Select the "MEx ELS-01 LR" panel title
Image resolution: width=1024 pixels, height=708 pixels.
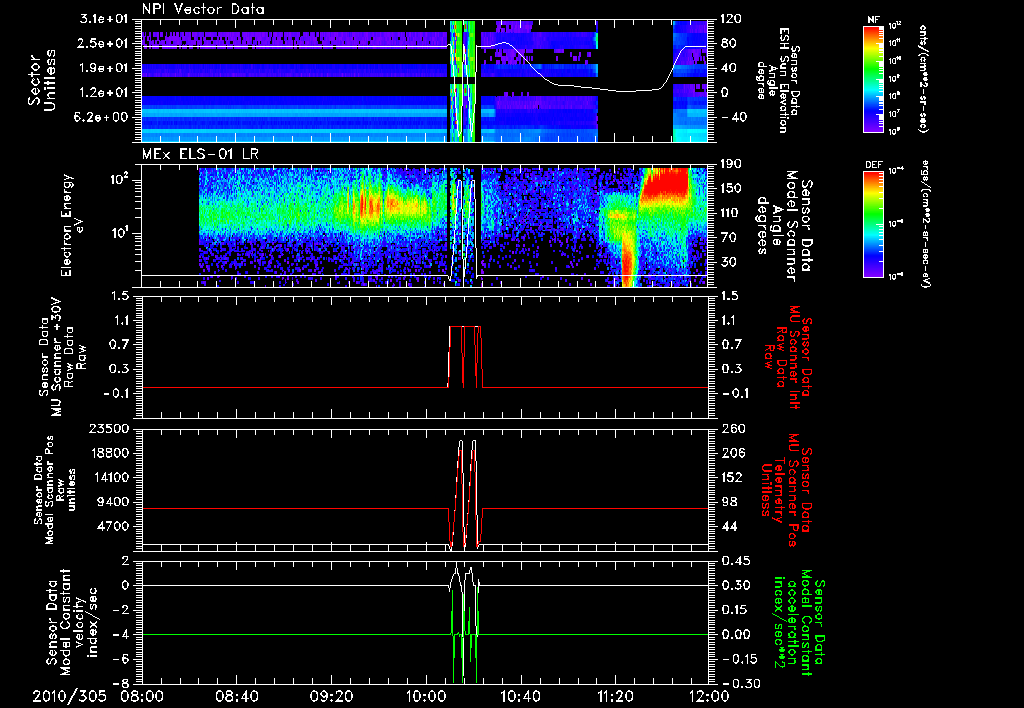(198, 155)
